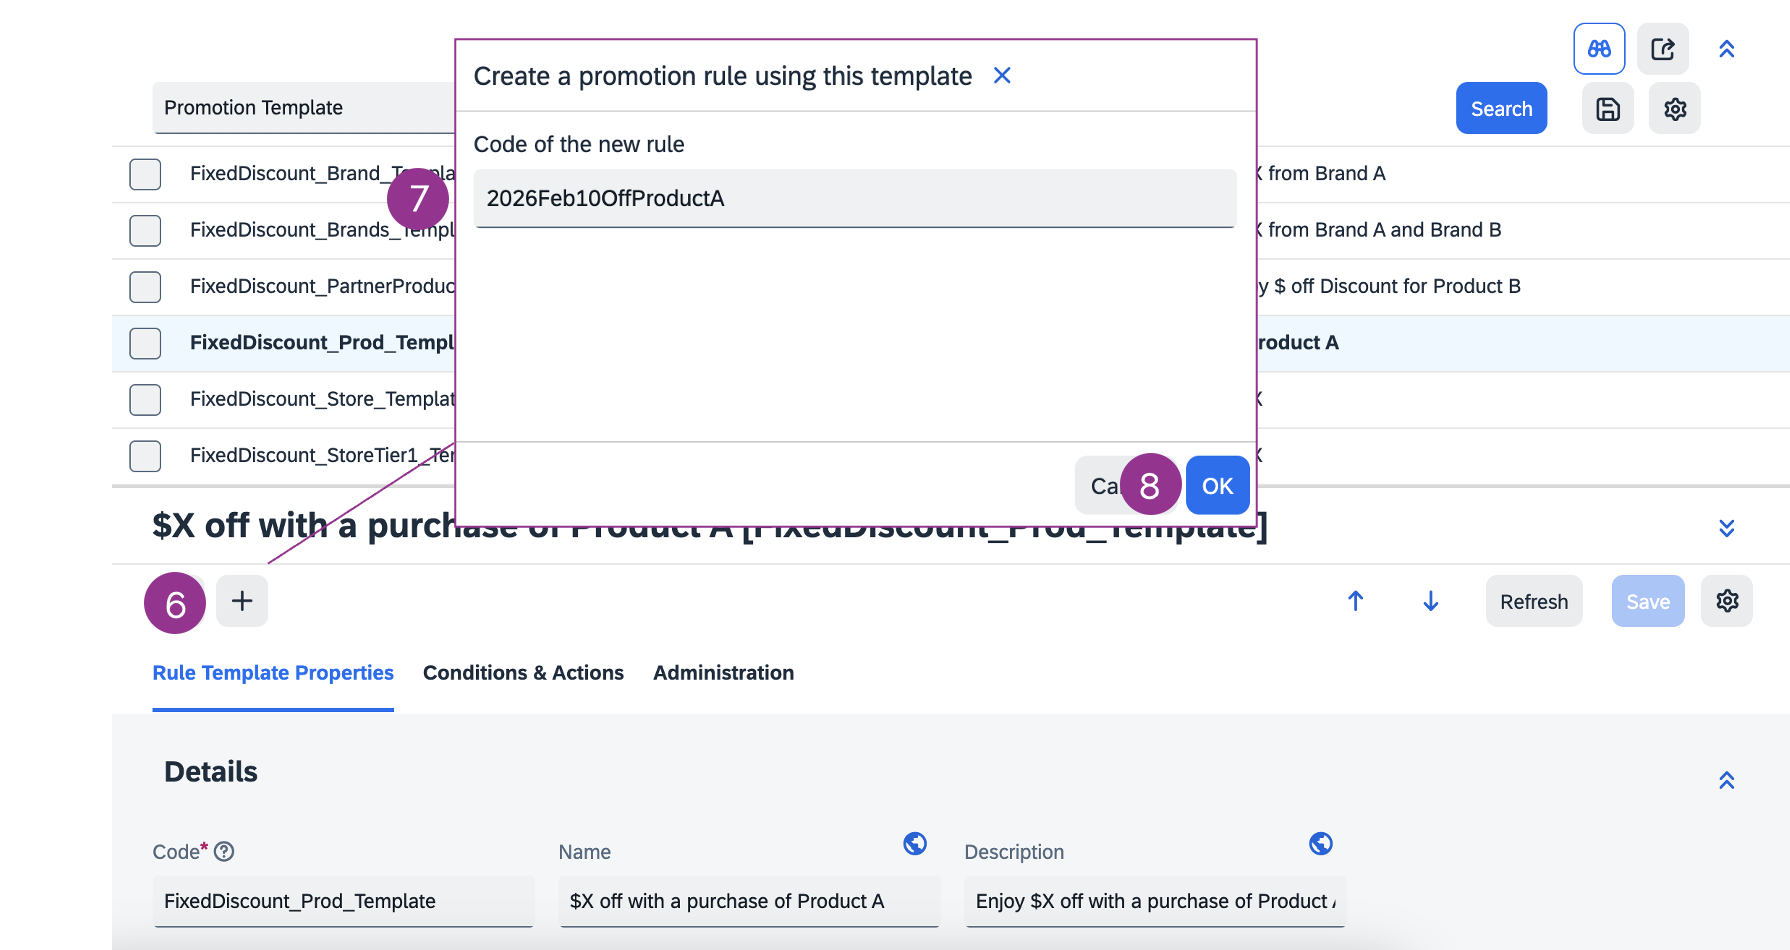Click the globe icon beside Name field

[x=914, y=844]
